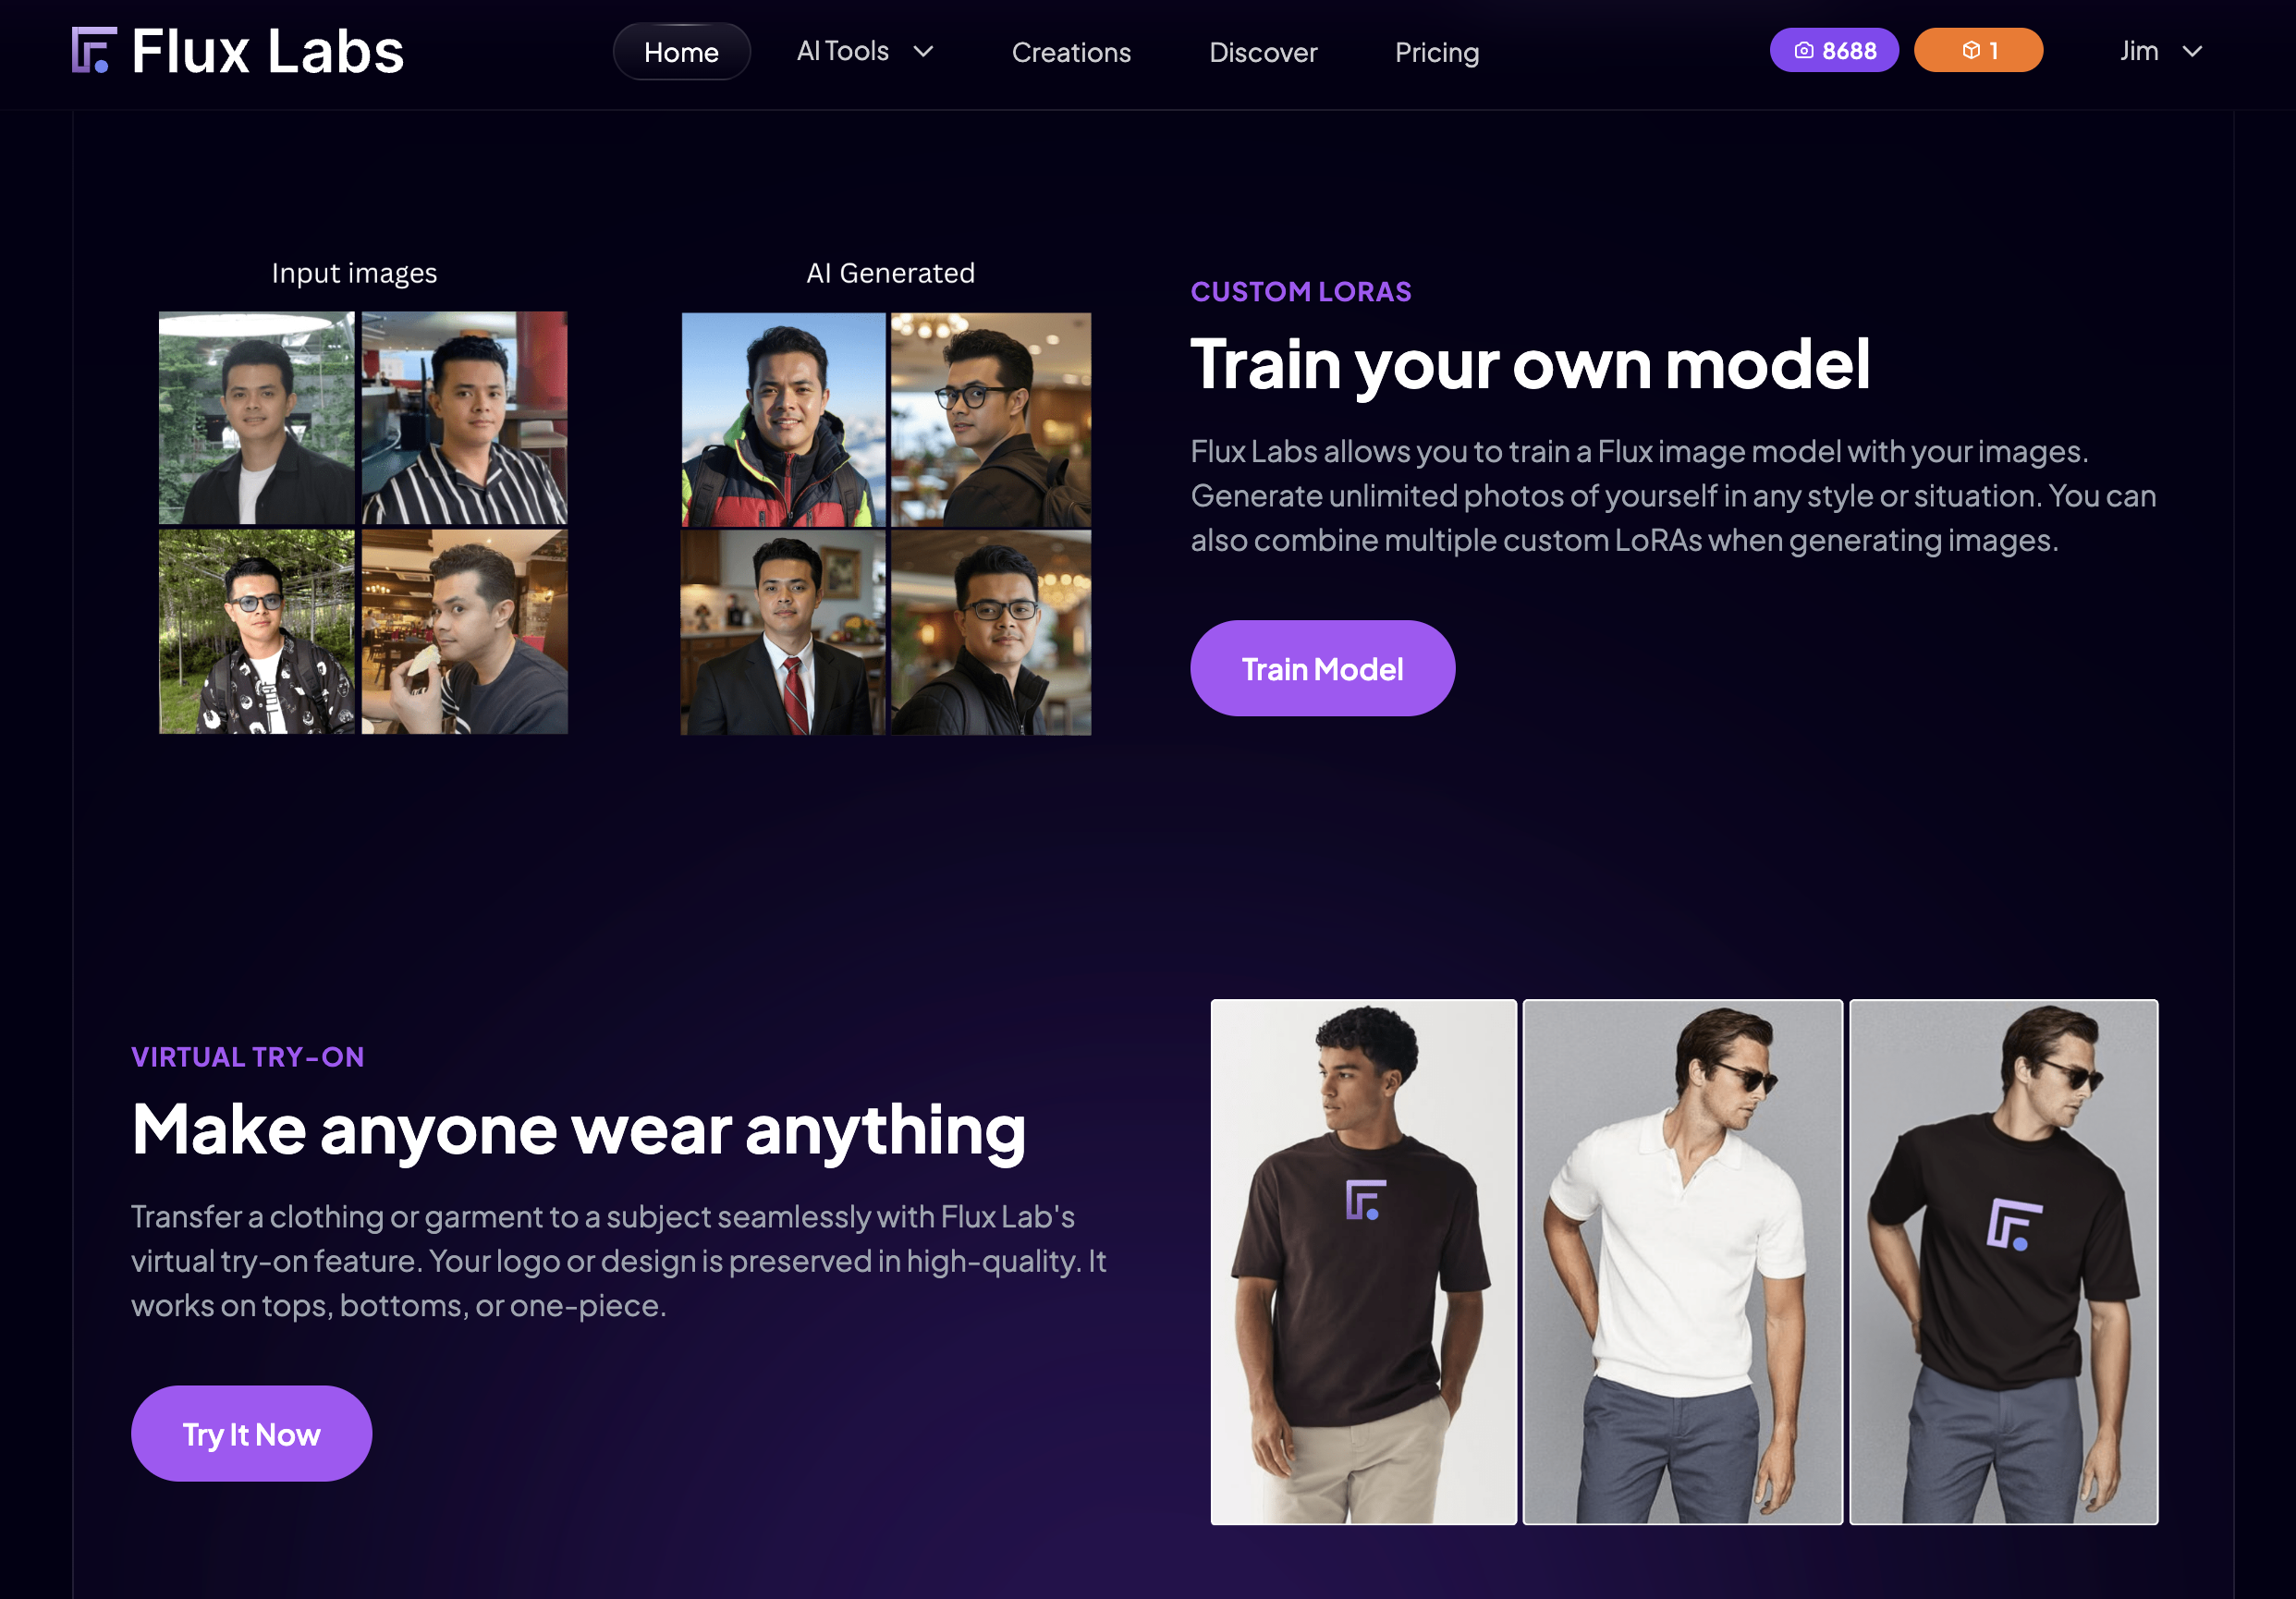Click the Train Model button

1321,668
